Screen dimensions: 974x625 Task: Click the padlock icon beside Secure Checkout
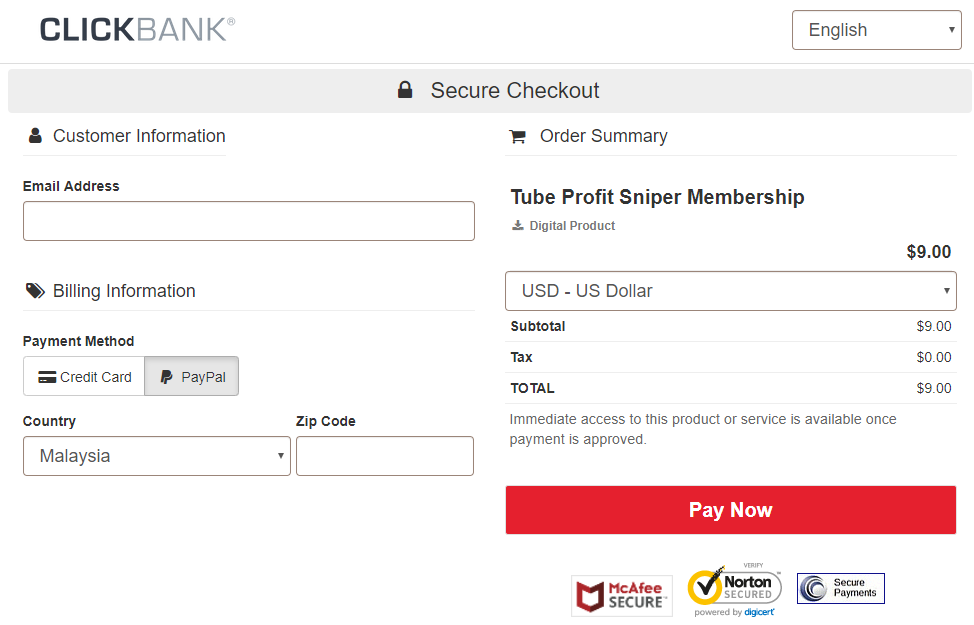[x=405, y=90]
